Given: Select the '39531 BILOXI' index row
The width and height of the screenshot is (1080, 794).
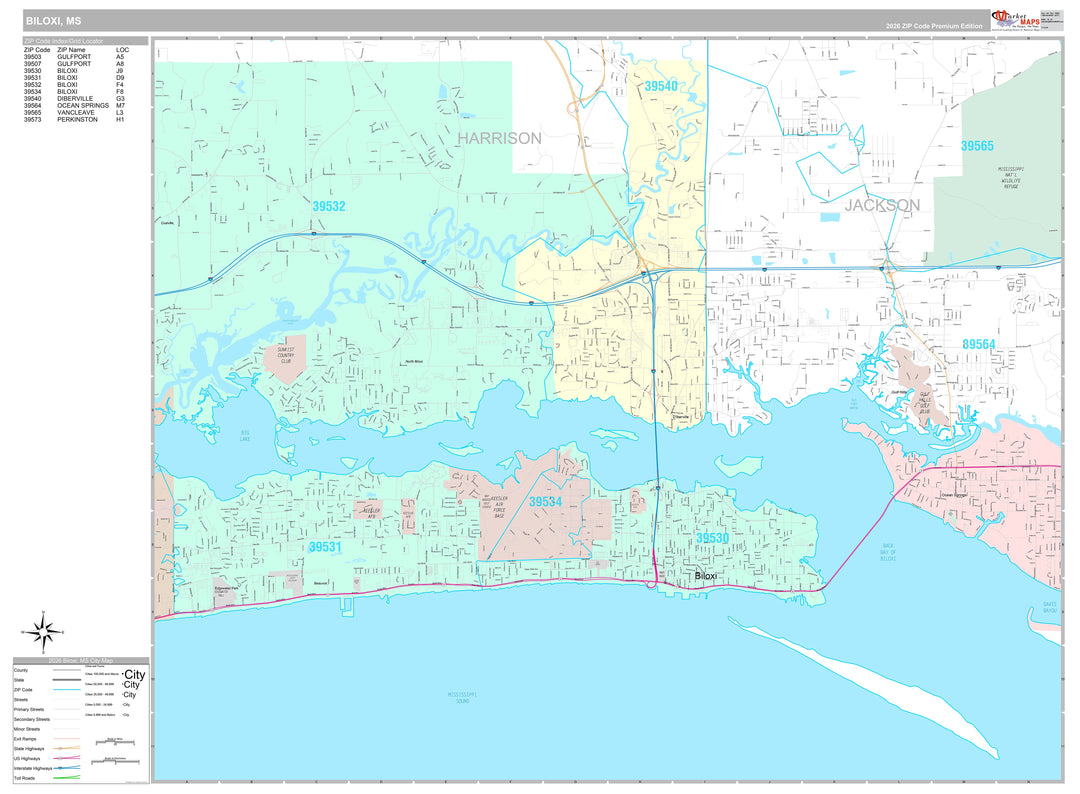Looking at the screenshot, I should coord(74,78).
